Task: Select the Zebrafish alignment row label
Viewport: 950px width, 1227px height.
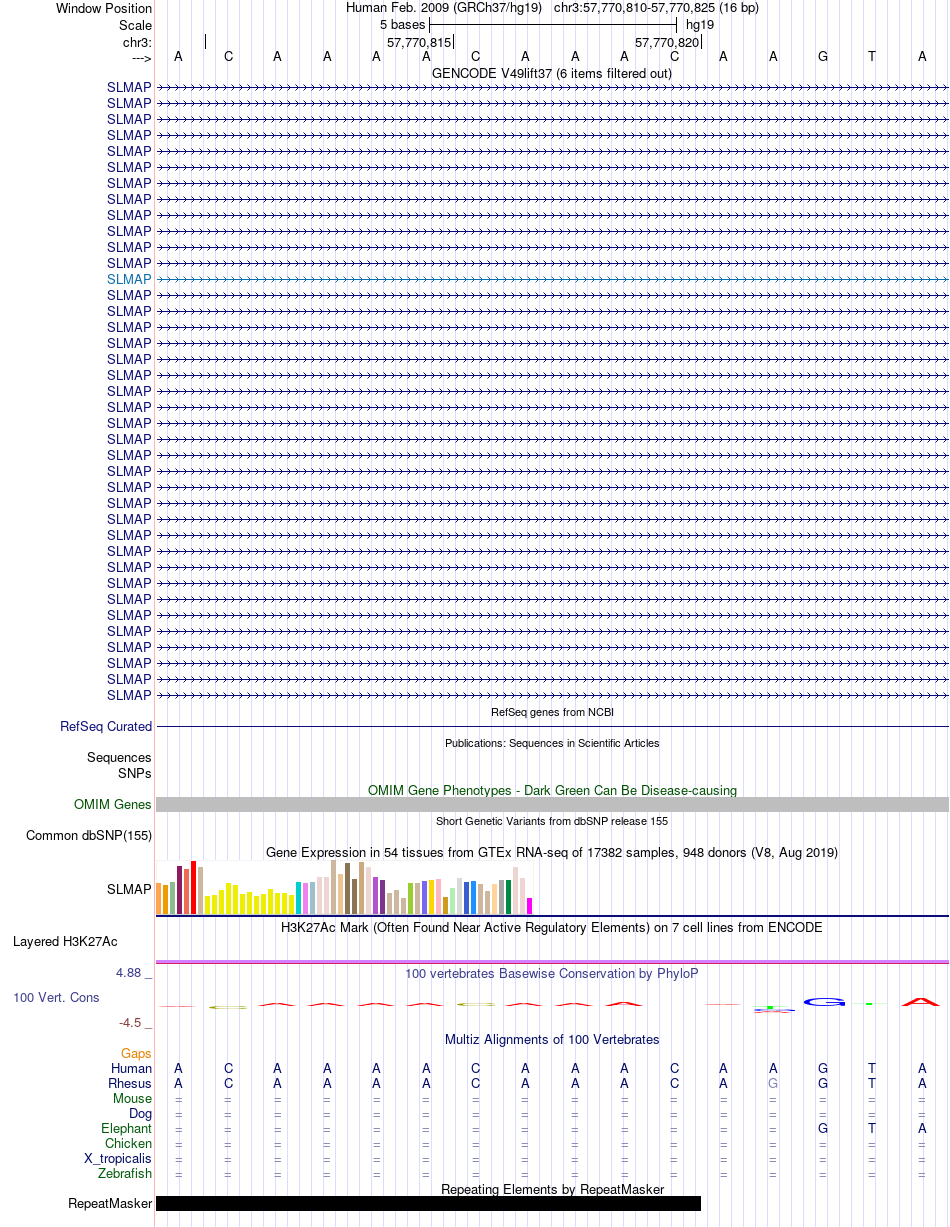Action: (x=125, y=1174)
